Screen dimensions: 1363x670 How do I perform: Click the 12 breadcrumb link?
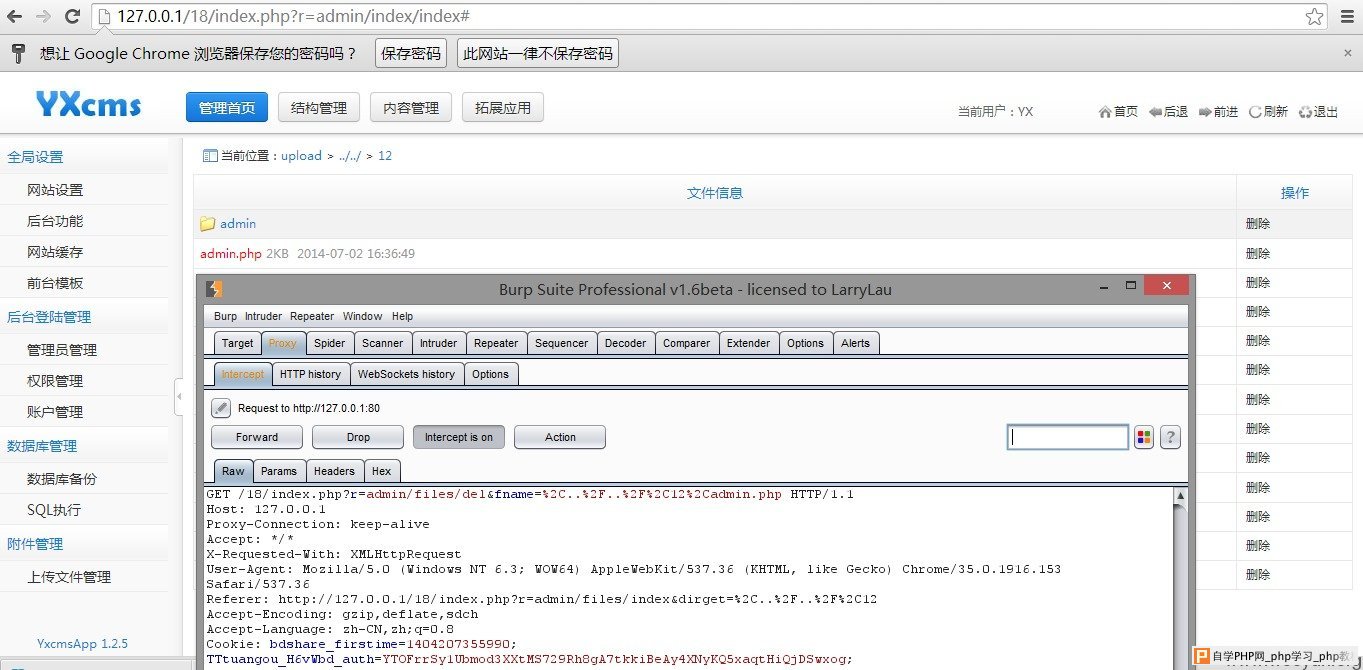click(385, 156)
